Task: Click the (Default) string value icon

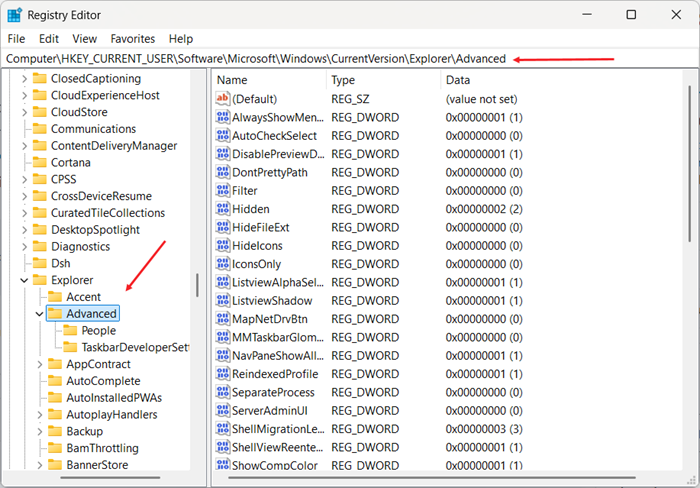Action: click(x=222, y=99)
